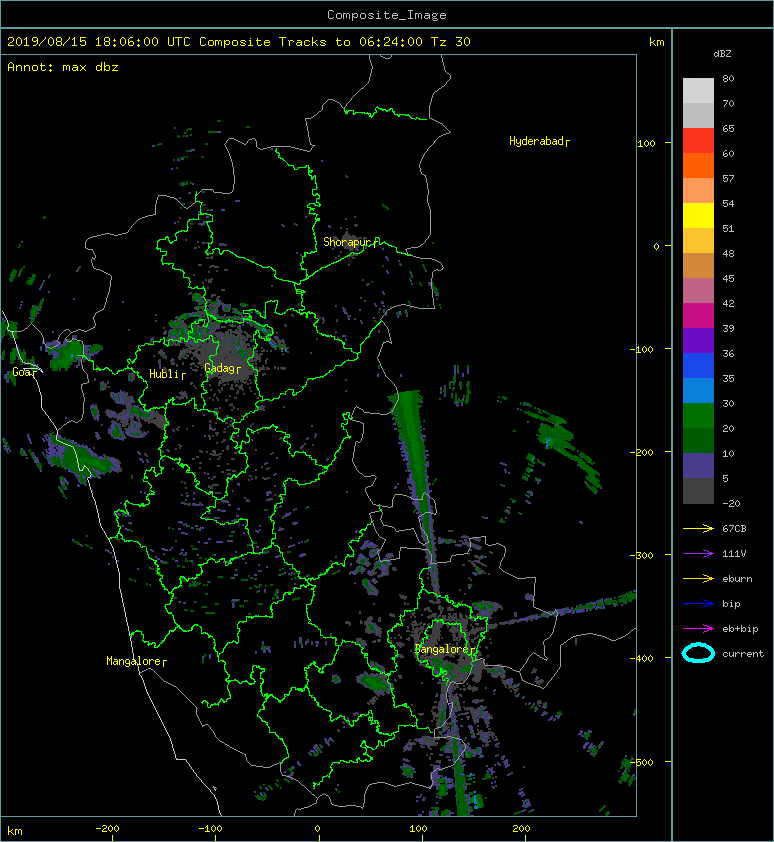Click the -100 tick on the horizontal axis
Viewport: 774px width, 842px height.
tap(210, 829)
